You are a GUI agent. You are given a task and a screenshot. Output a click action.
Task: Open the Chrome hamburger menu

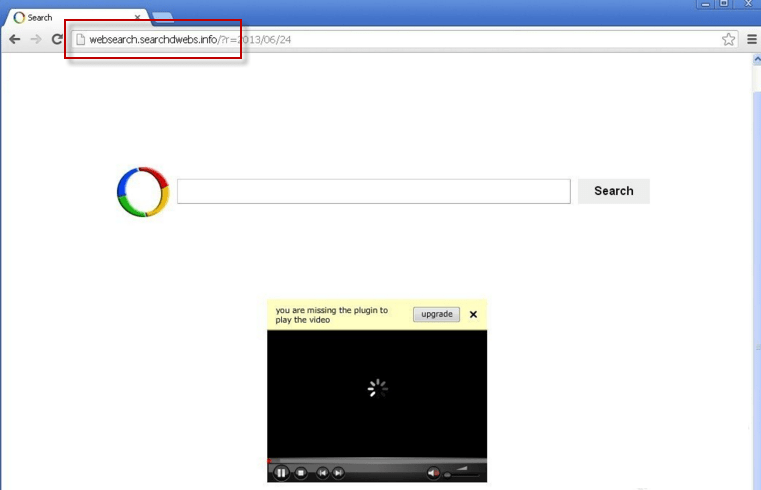pyautogui.click(x=751, y=39)
